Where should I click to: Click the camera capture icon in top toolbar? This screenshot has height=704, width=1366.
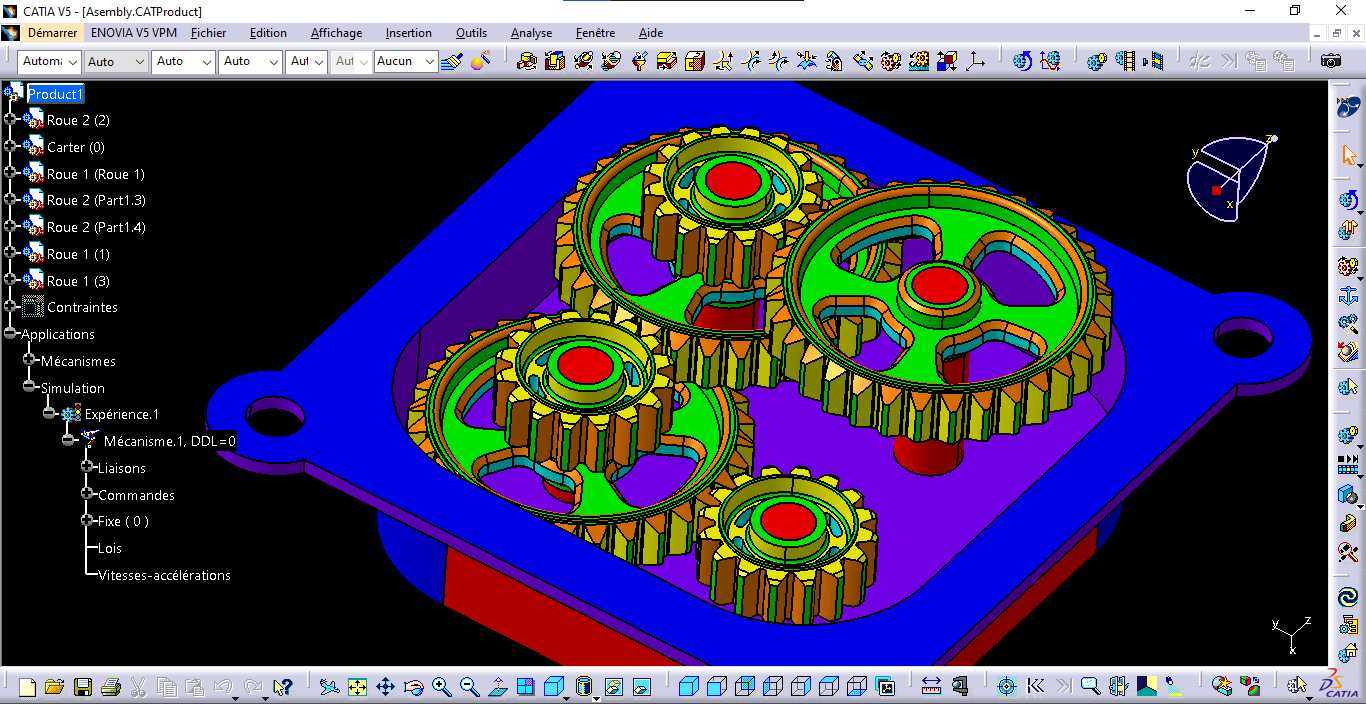(x=1330, y=61)
